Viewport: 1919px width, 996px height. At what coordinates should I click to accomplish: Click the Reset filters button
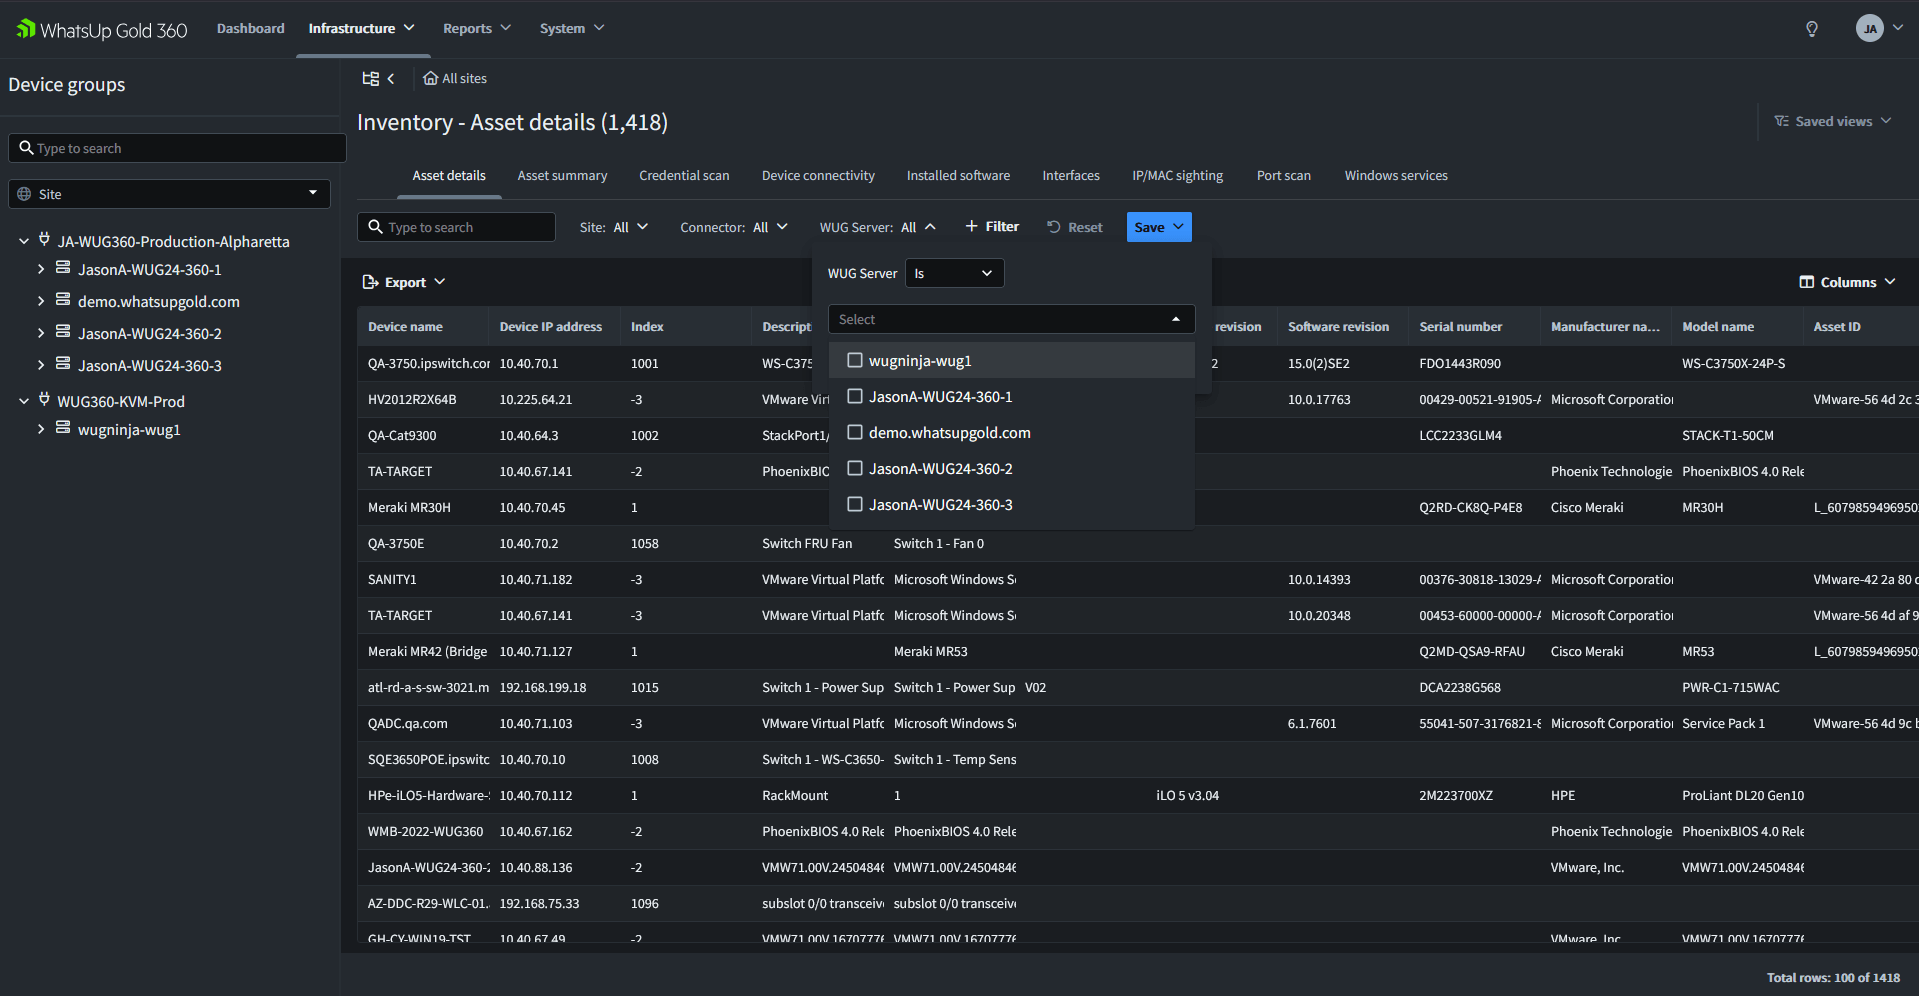pos(1075,227)
